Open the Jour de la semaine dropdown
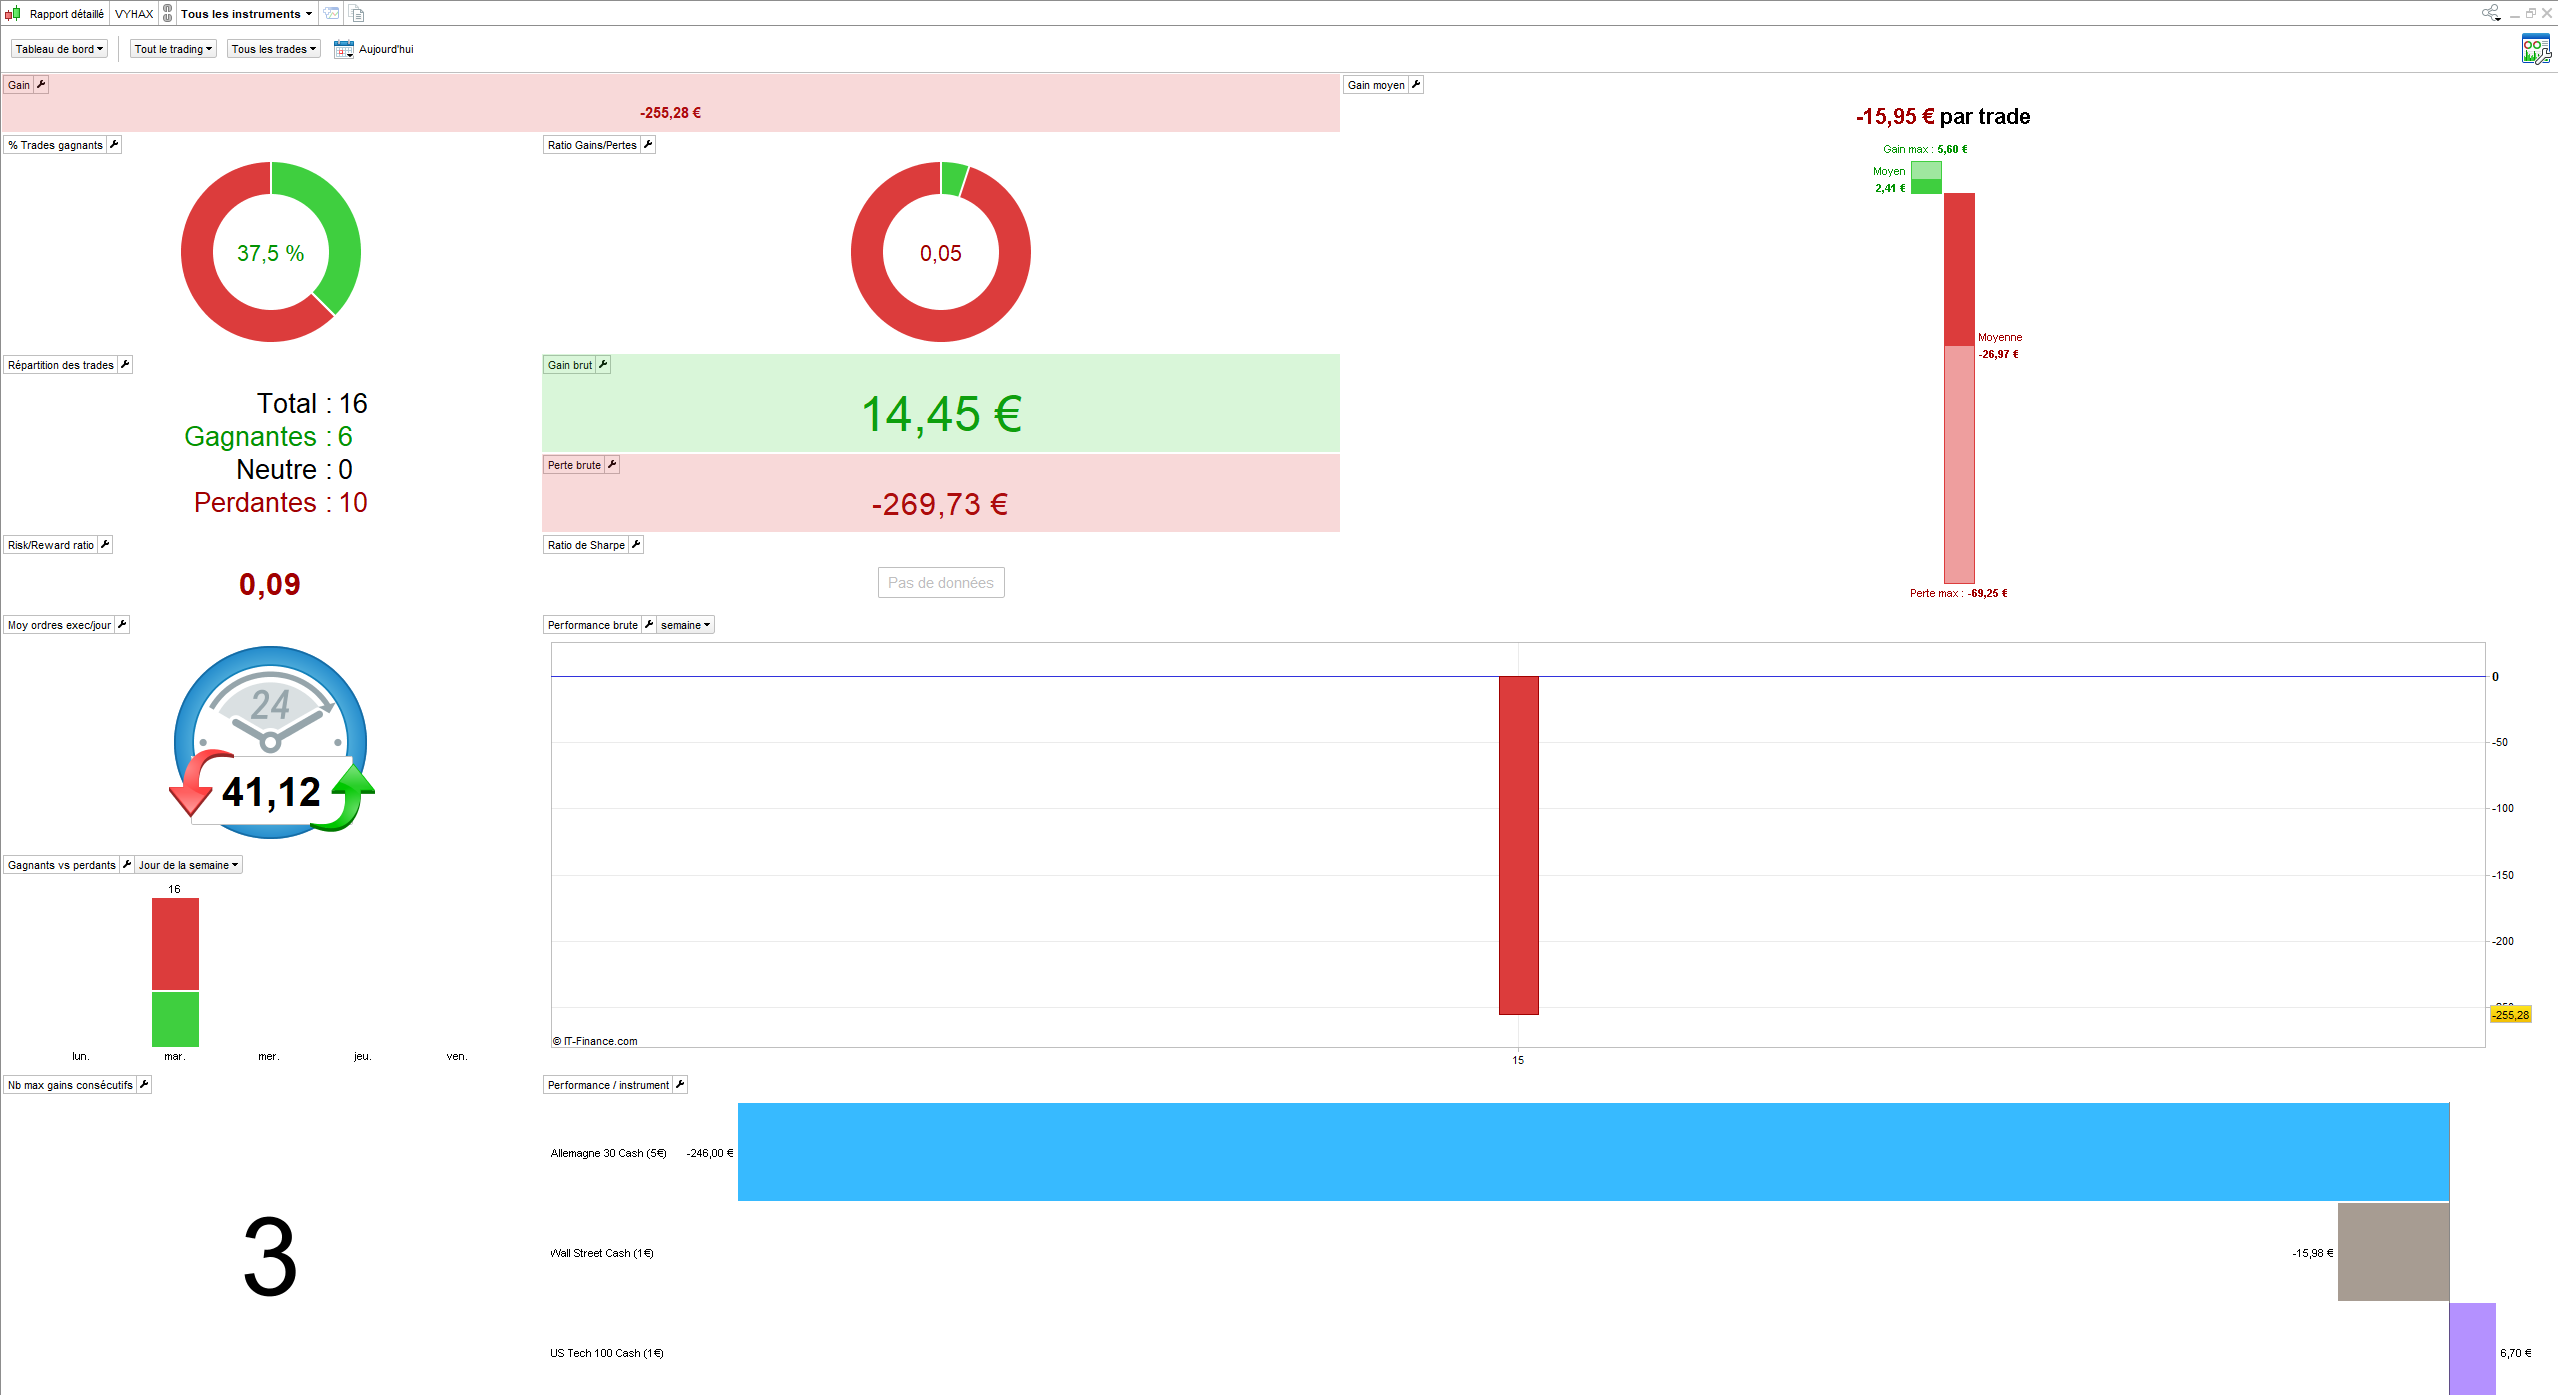The width and height of the screenshot is (2558, 1395). [x=188, y=865]
